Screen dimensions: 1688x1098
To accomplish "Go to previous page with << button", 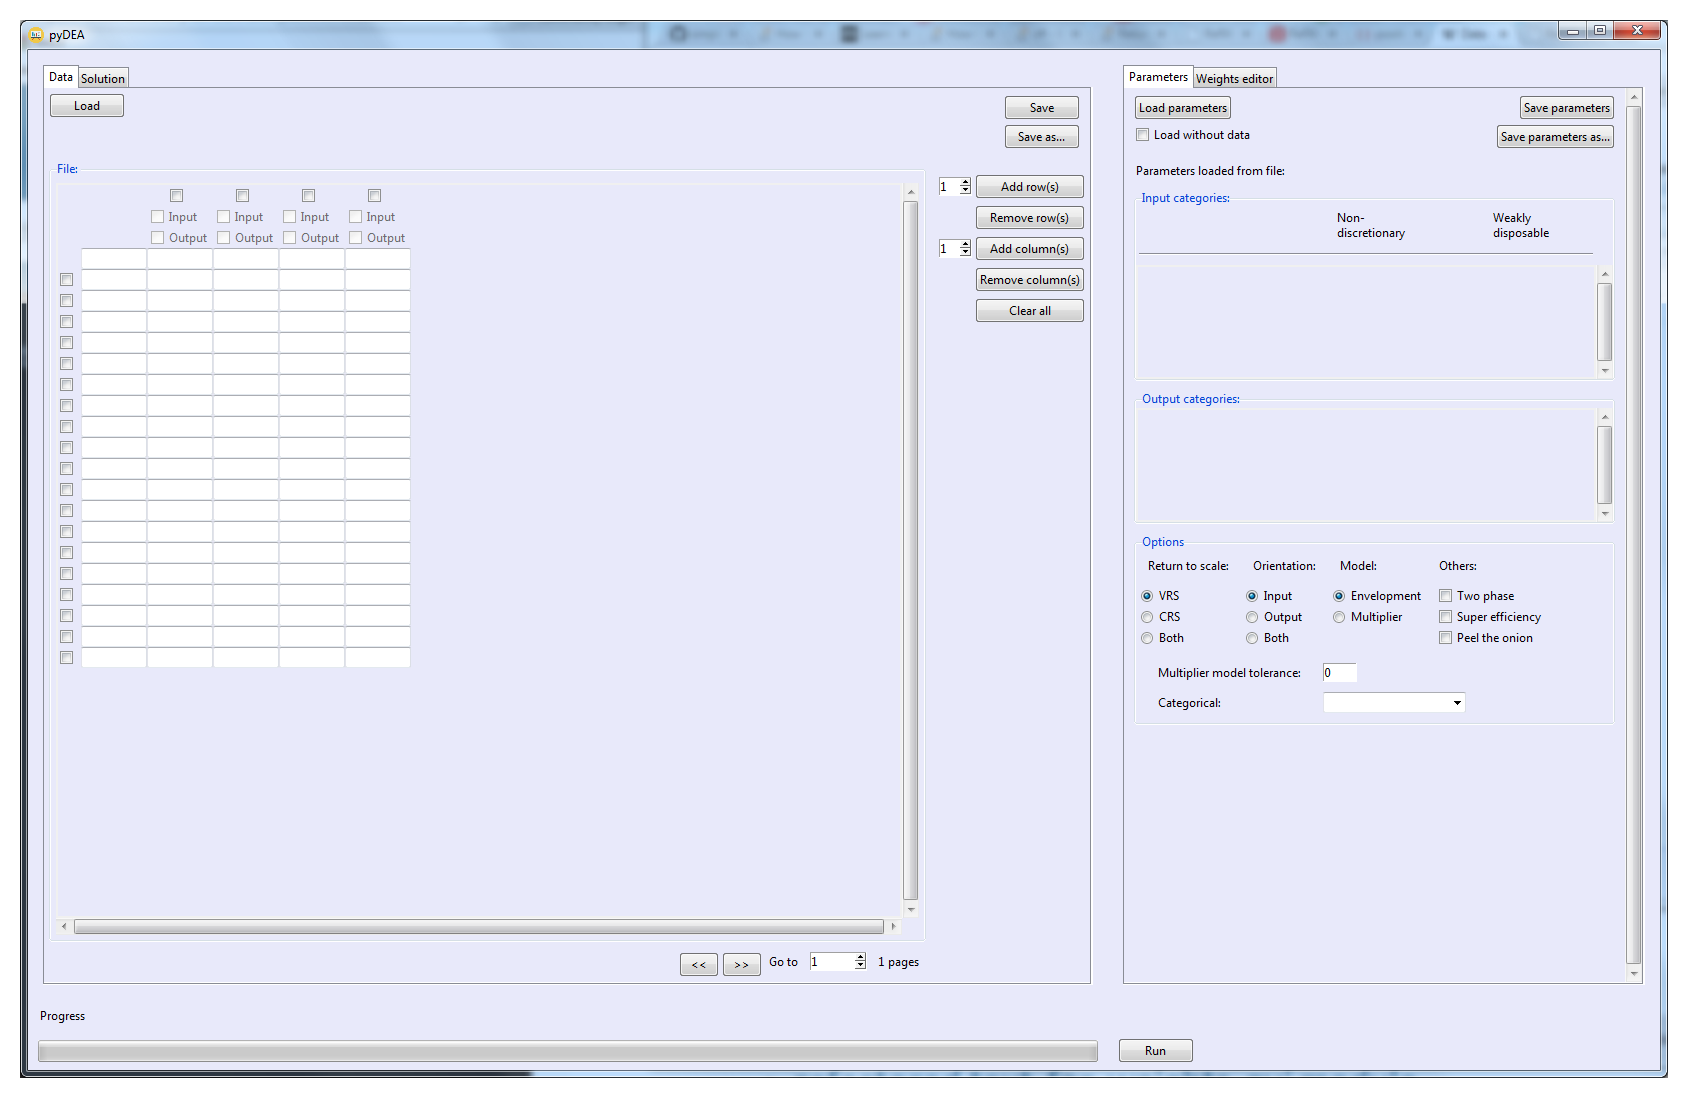I will [699, 964].
